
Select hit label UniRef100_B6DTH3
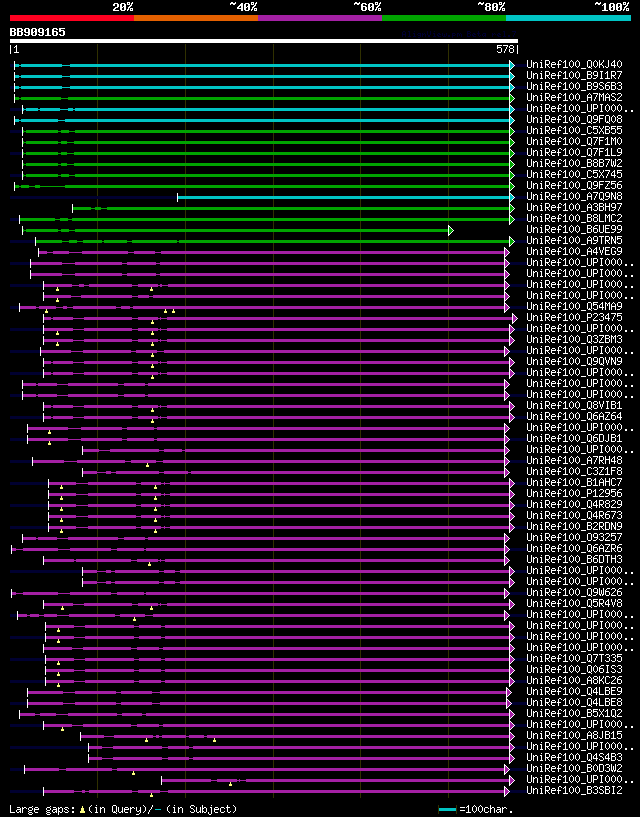(x=574, y=560)
